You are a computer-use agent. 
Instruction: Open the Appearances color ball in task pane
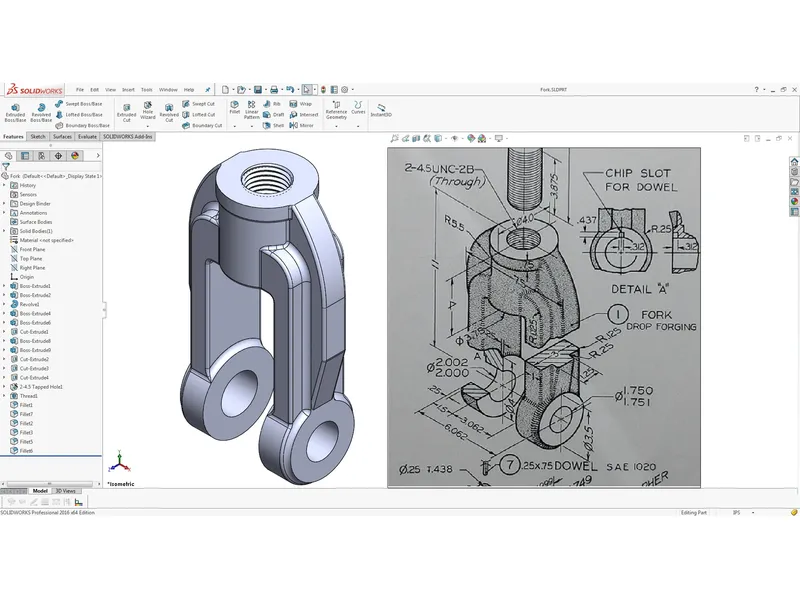point(794,200)
